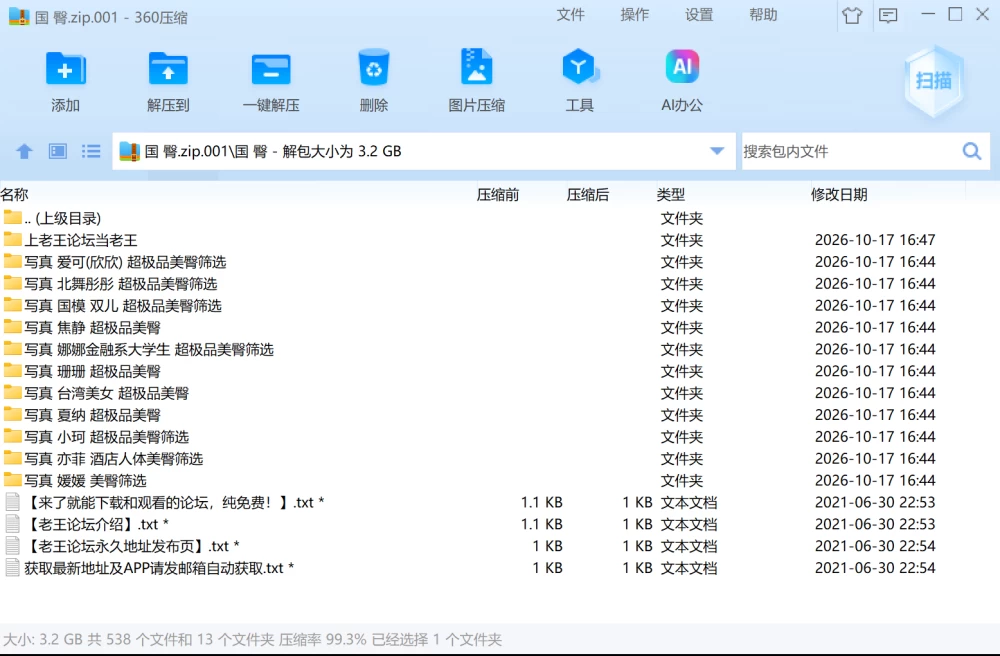Select folder 写真 焦静 超极品美臀
The width and height of the screenshot is (1000, 656).
pos(500,328)
